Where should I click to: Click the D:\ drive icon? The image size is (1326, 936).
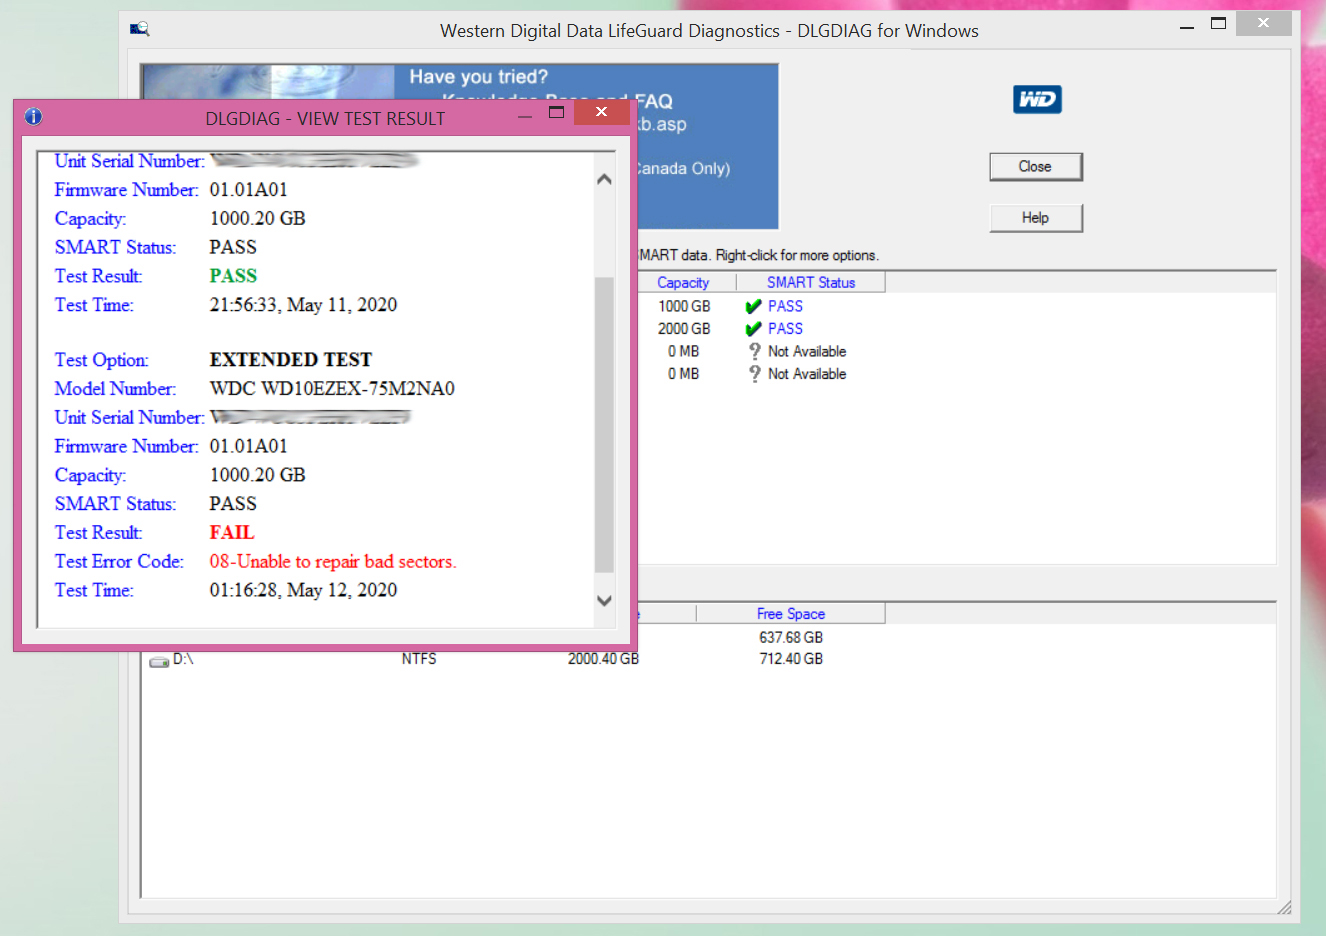159,661
